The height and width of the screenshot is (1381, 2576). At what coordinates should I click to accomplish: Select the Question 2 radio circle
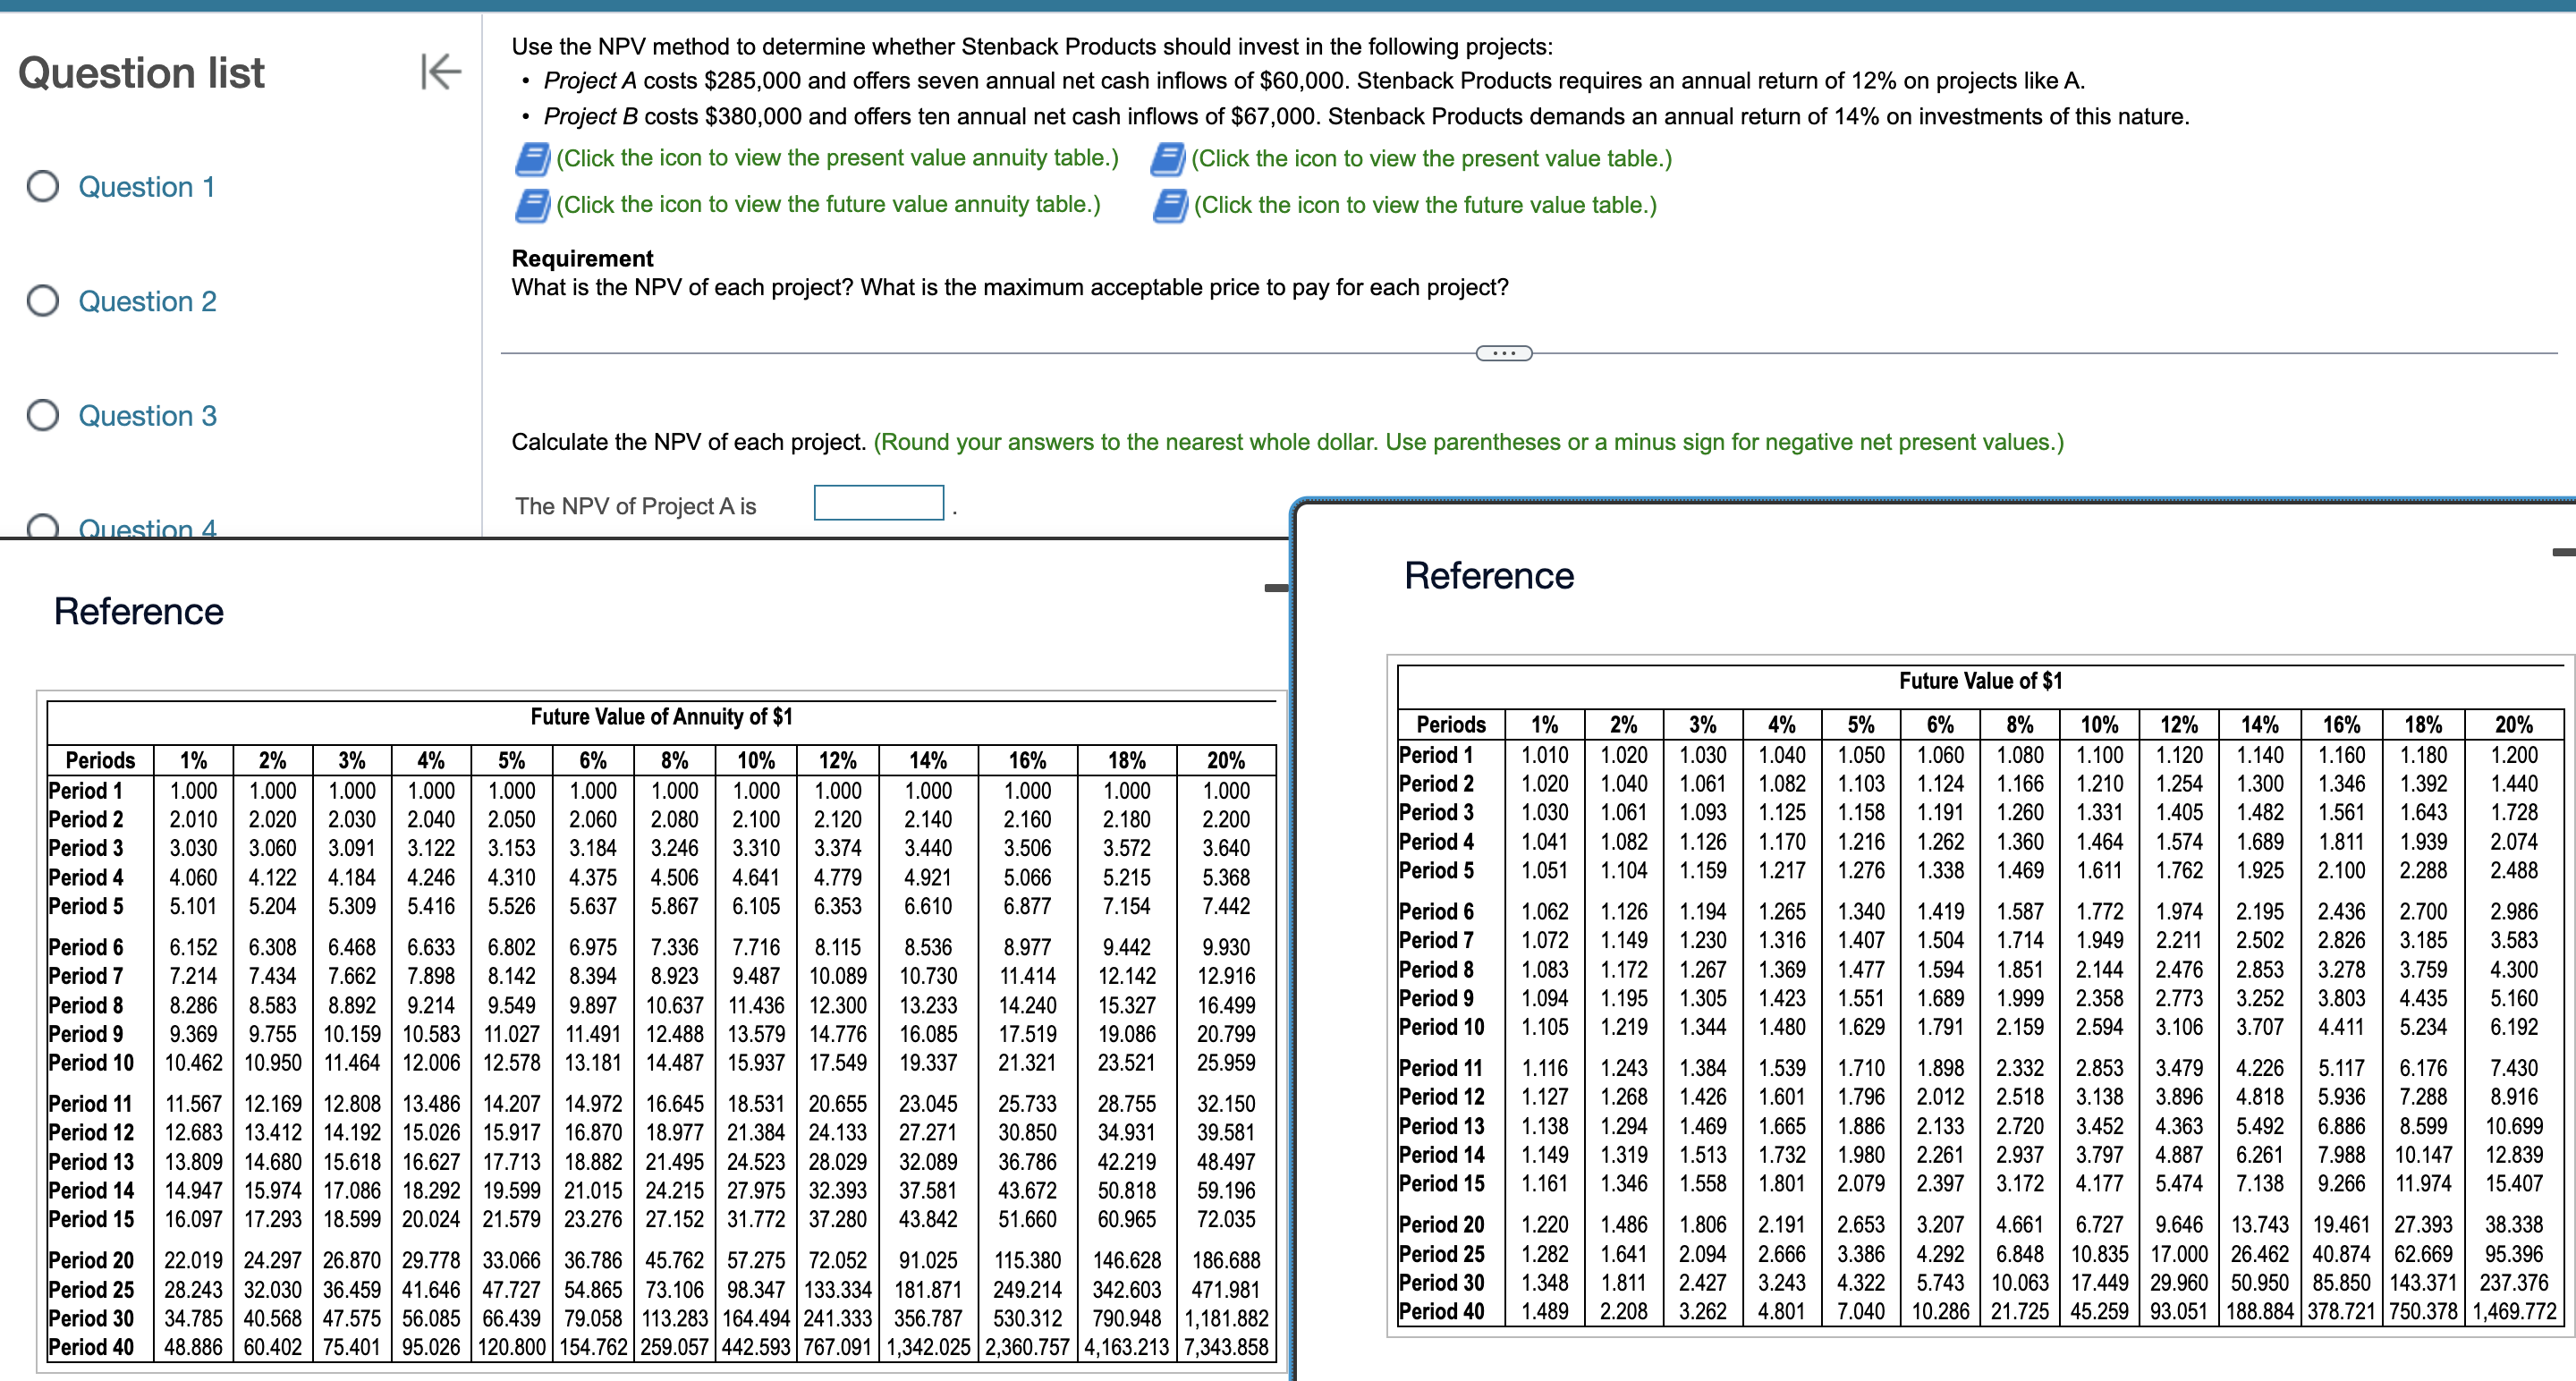tap(43, 301)
